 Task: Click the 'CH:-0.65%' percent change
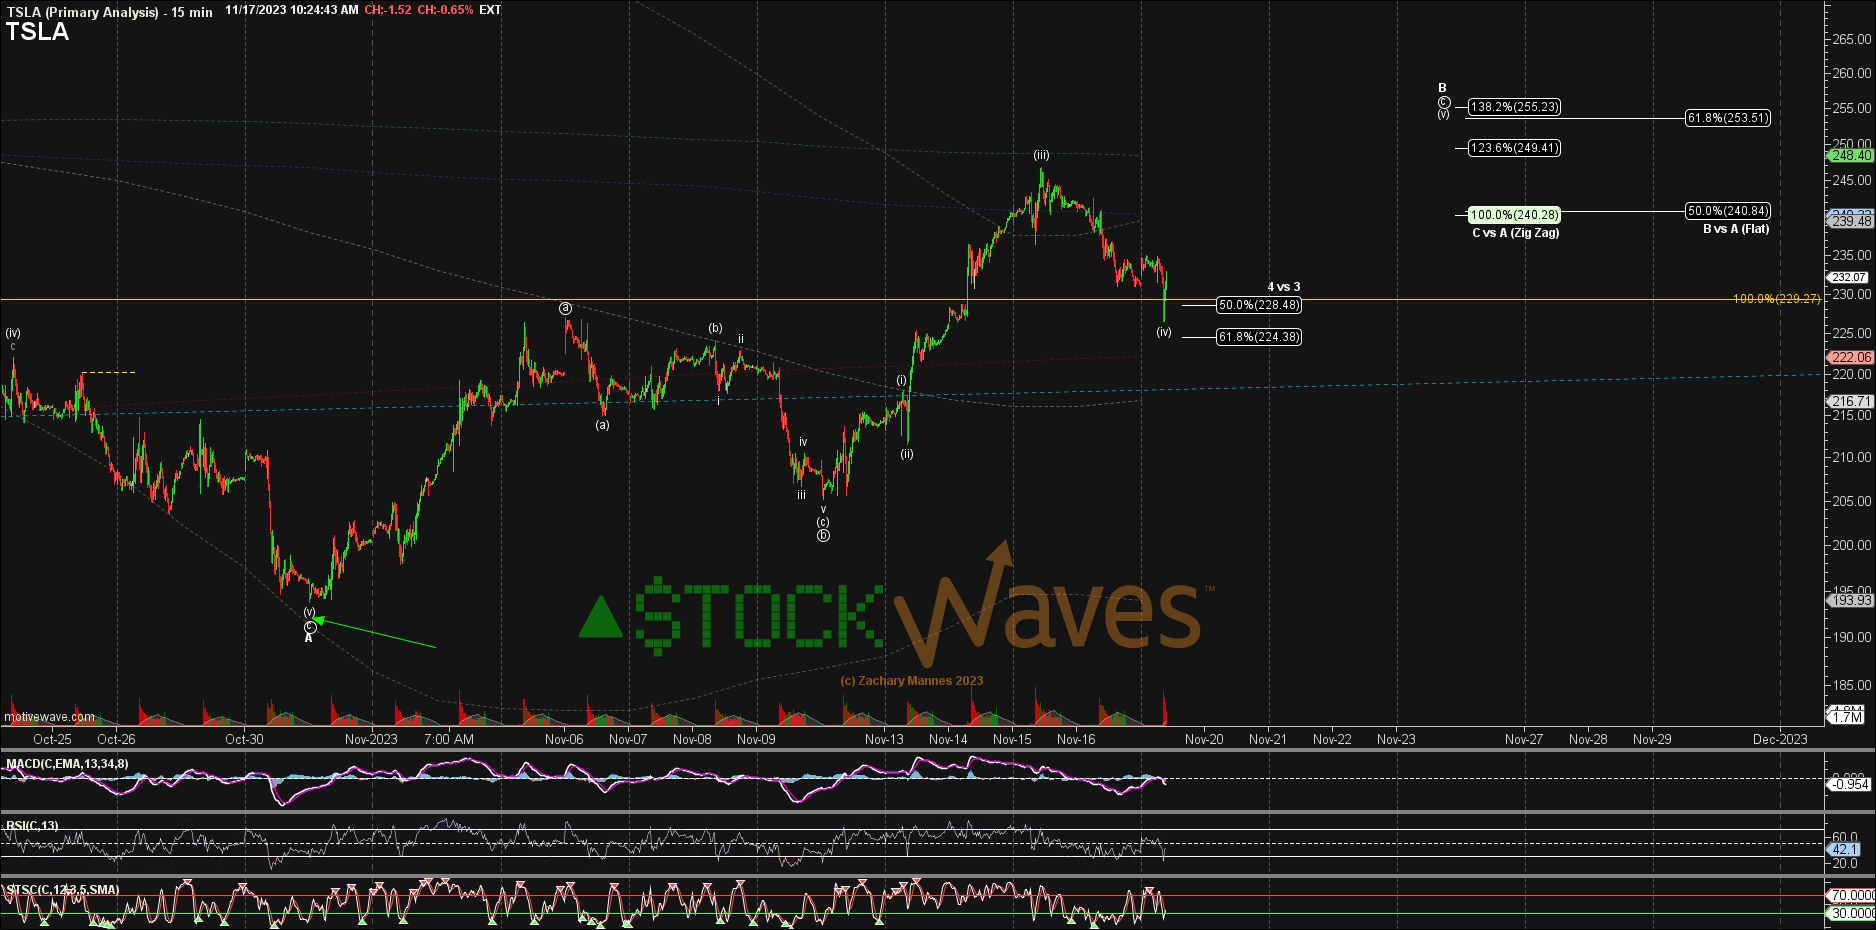445,10
